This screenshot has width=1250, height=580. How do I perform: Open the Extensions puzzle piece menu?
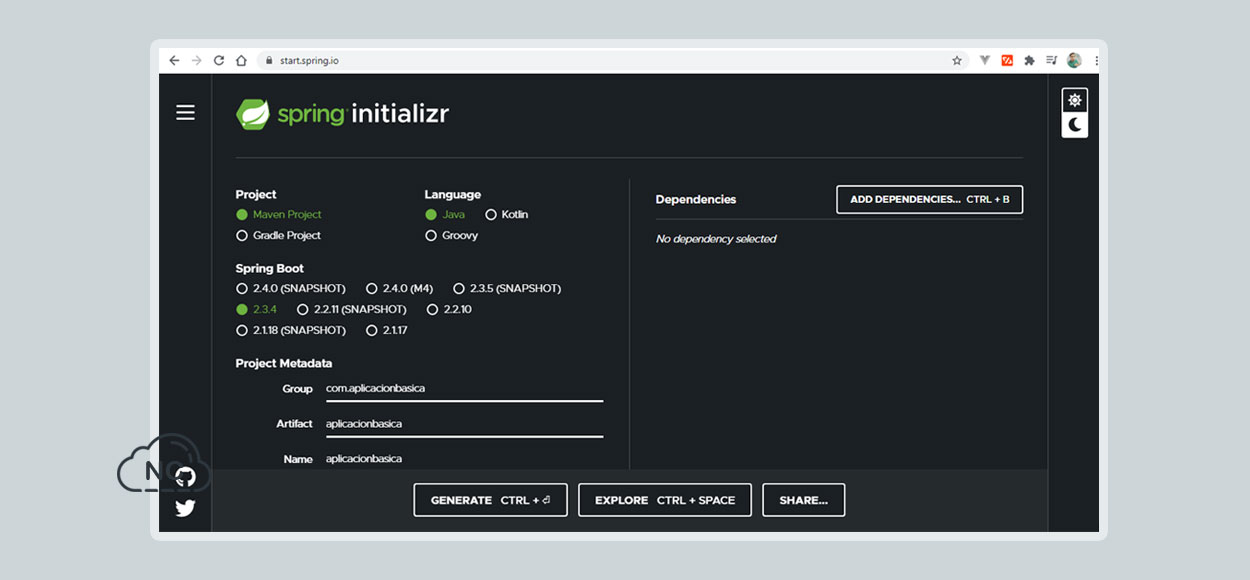1029,60
